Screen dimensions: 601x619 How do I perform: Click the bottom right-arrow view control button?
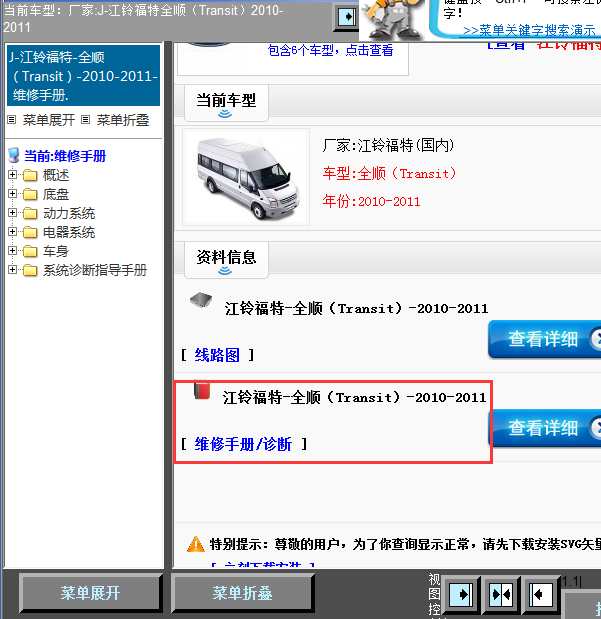pos(460,595)
